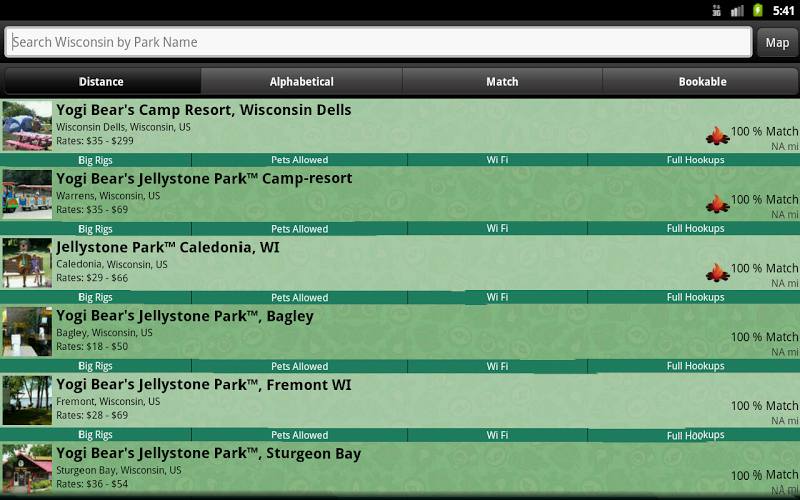This screenshot has width=800, height=500.
Task: Click Rates: $36 - $54 text
Action: (x=92, y=484)
